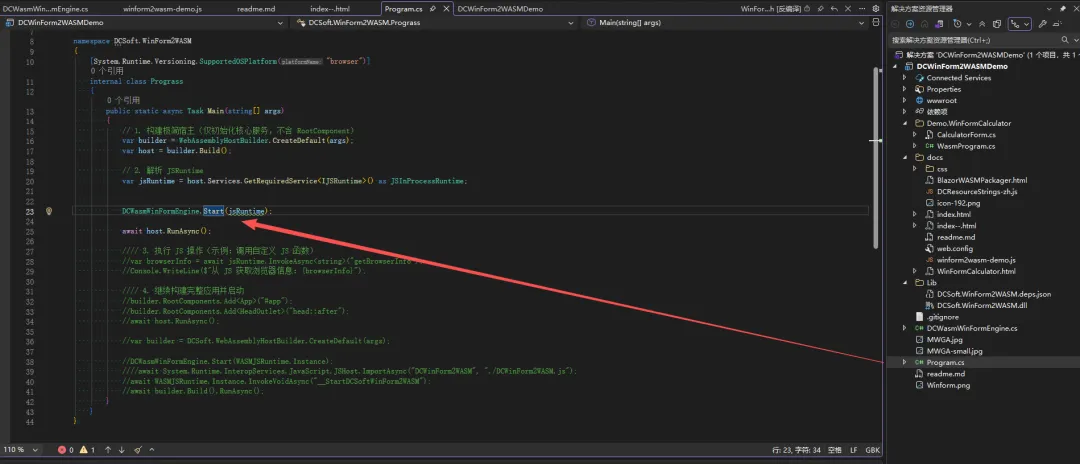The image size is (1080, 464).
Task: Switch to winform2wasm-demo.js tab
Action: 163,9
